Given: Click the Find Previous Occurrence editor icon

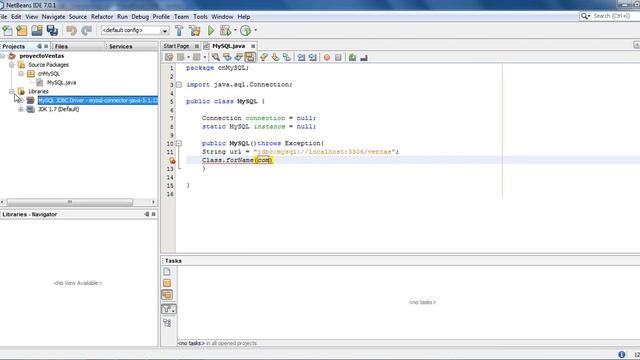Looking at the screenshot, I should click(x=227, y=58).
